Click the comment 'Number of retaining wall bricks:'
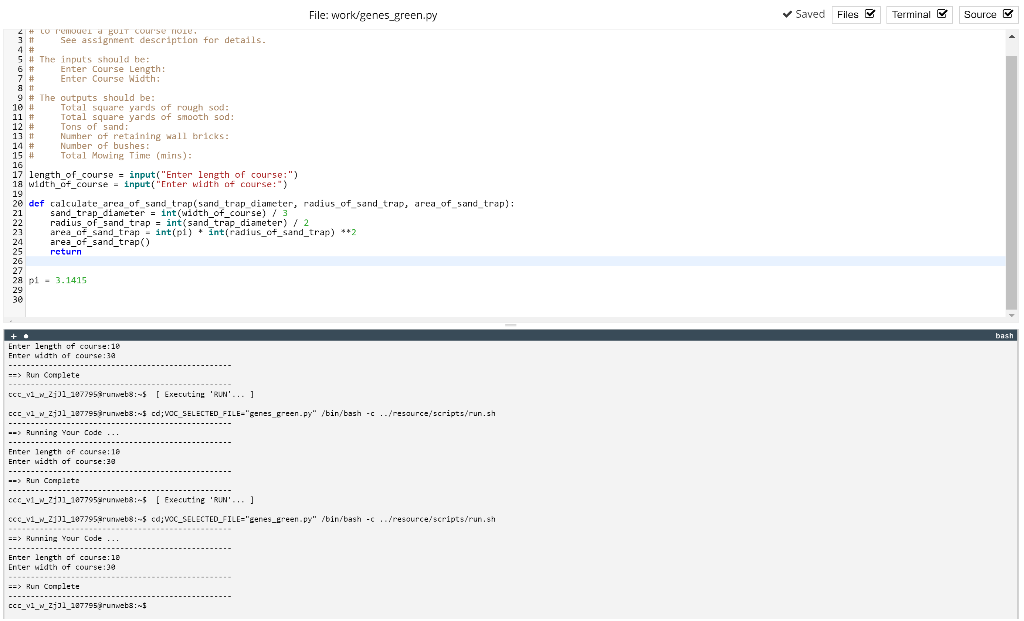 145,136
